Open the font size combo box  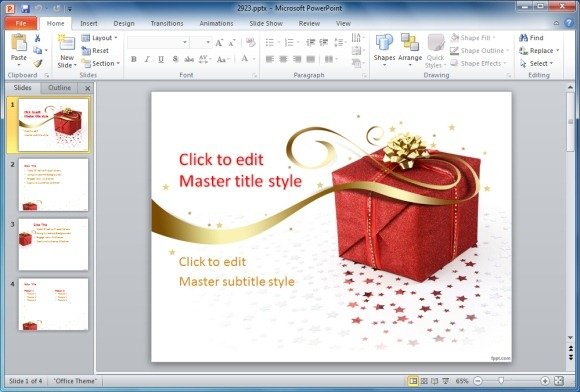[201, 43]
